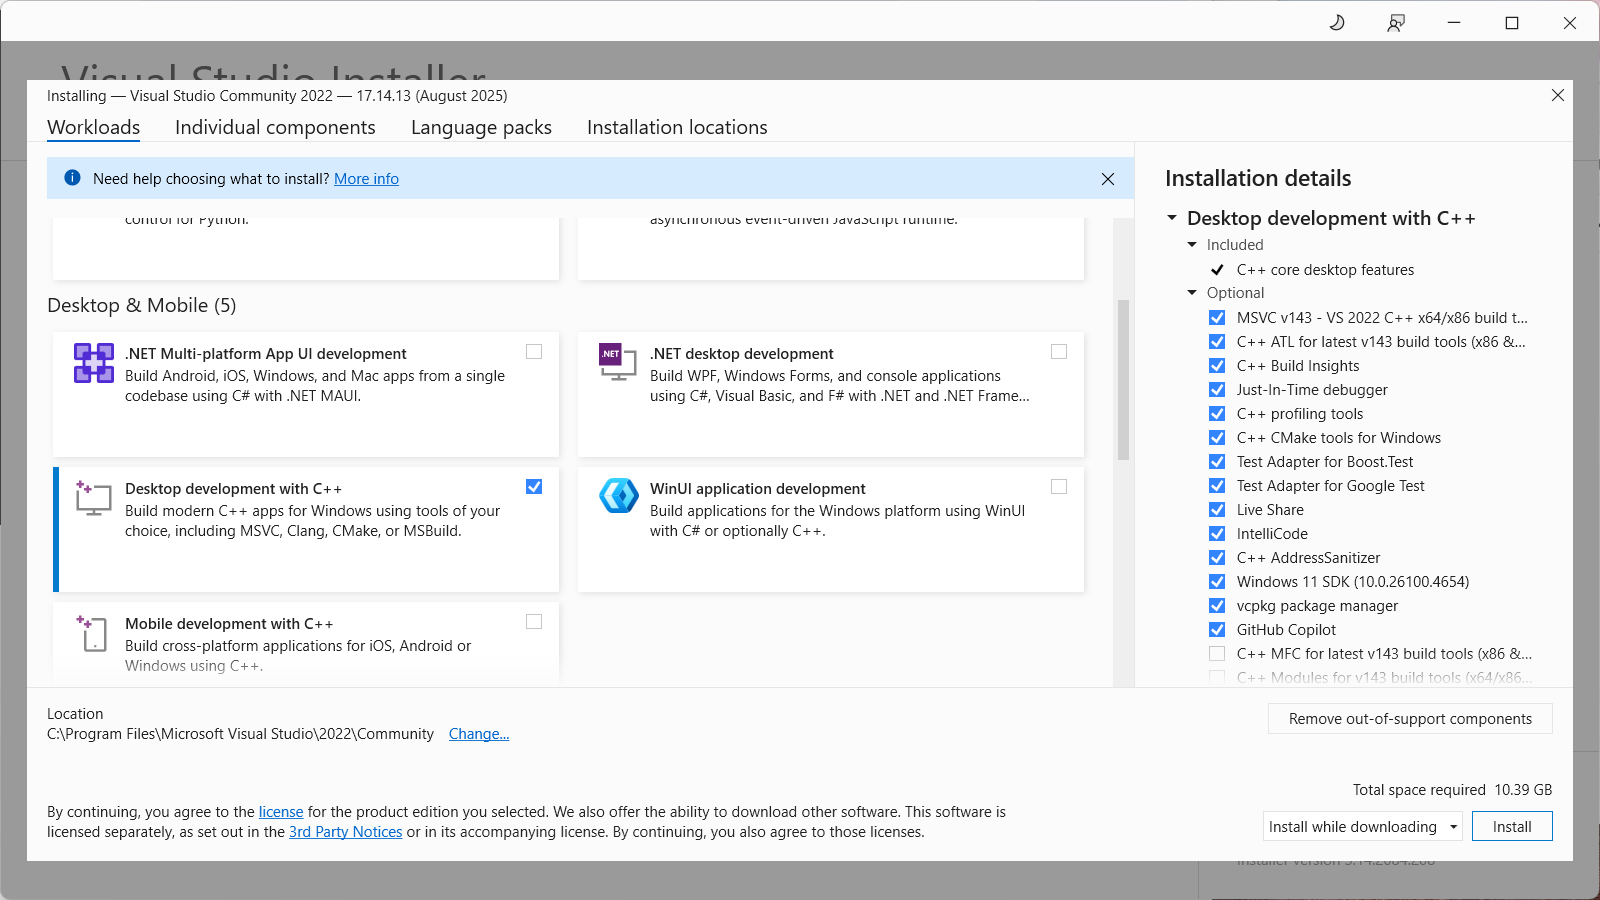Open the 3rd Party Notices link
1600x900 pixels.
tap(345, 832)
